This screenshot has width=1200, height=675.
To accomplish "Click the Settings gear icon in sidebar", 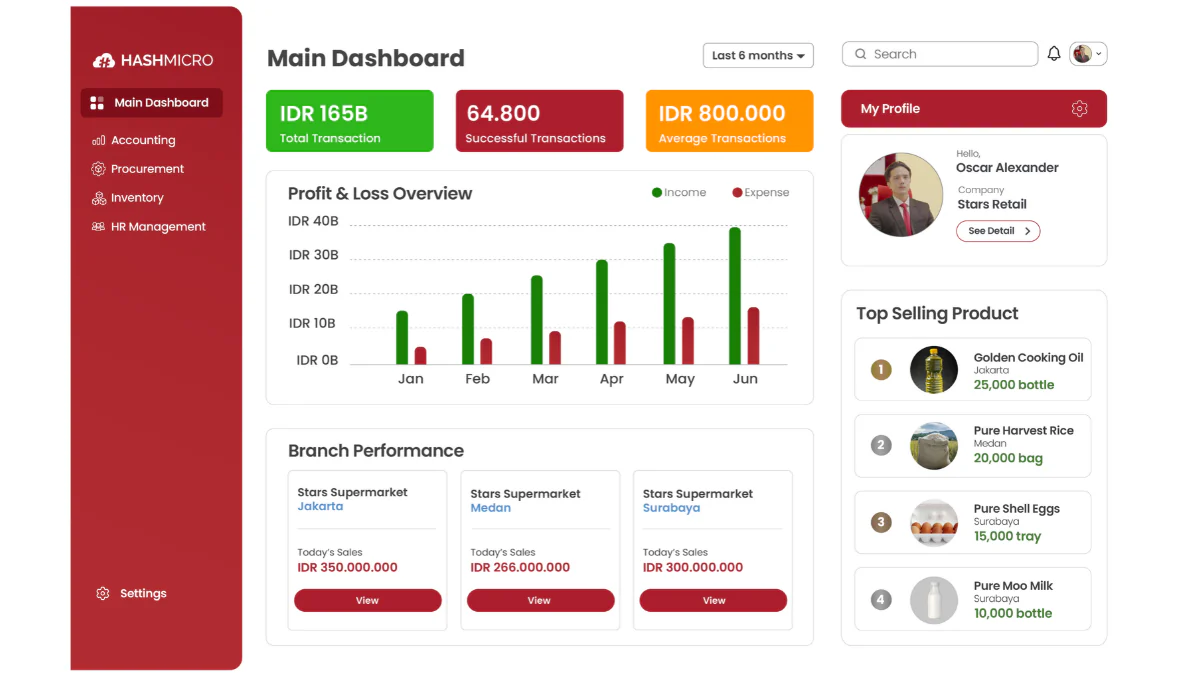I will [x=103, y=594].
